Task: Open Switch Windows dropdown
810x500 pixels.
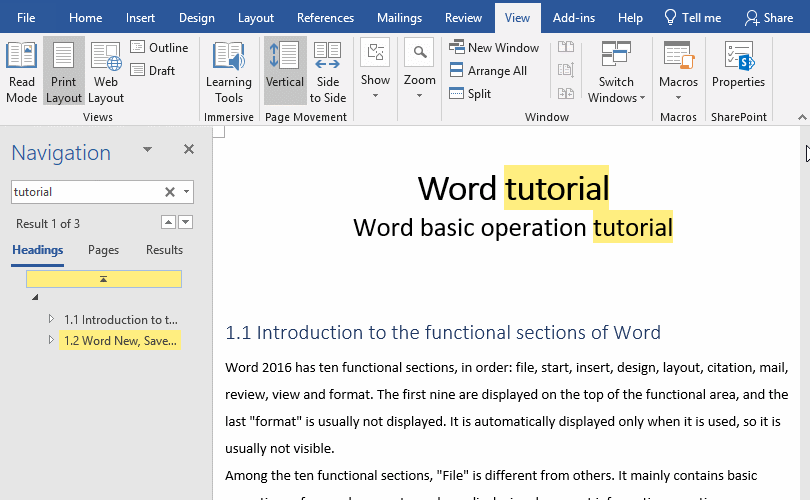Action: pos(616,72)
